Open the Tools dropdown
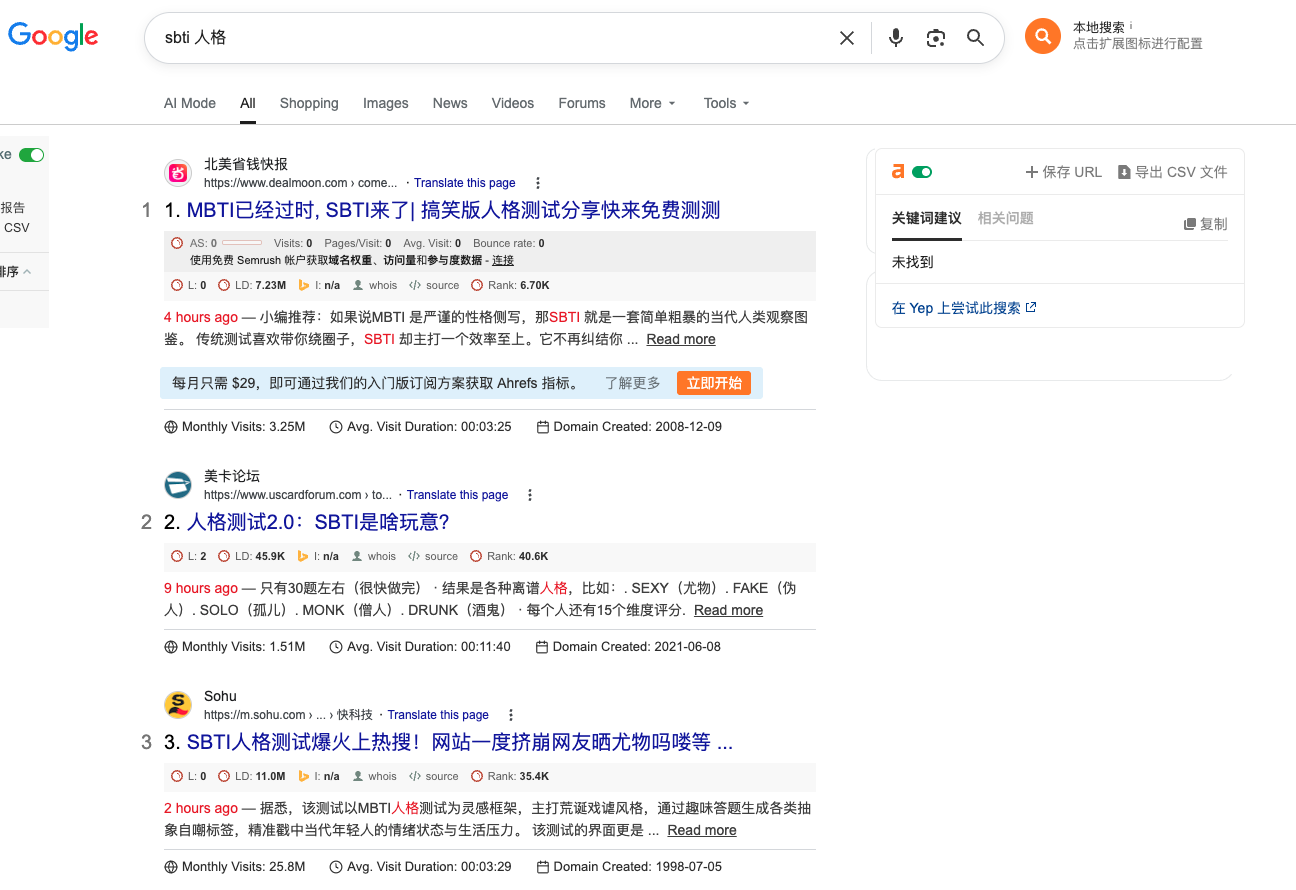The height and width of the screenshot is (890, 1296). coord(726,103)
